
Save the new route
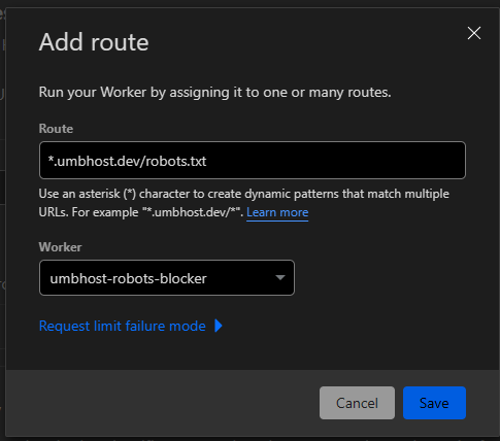pyautogui.click(x=434, y=403)
